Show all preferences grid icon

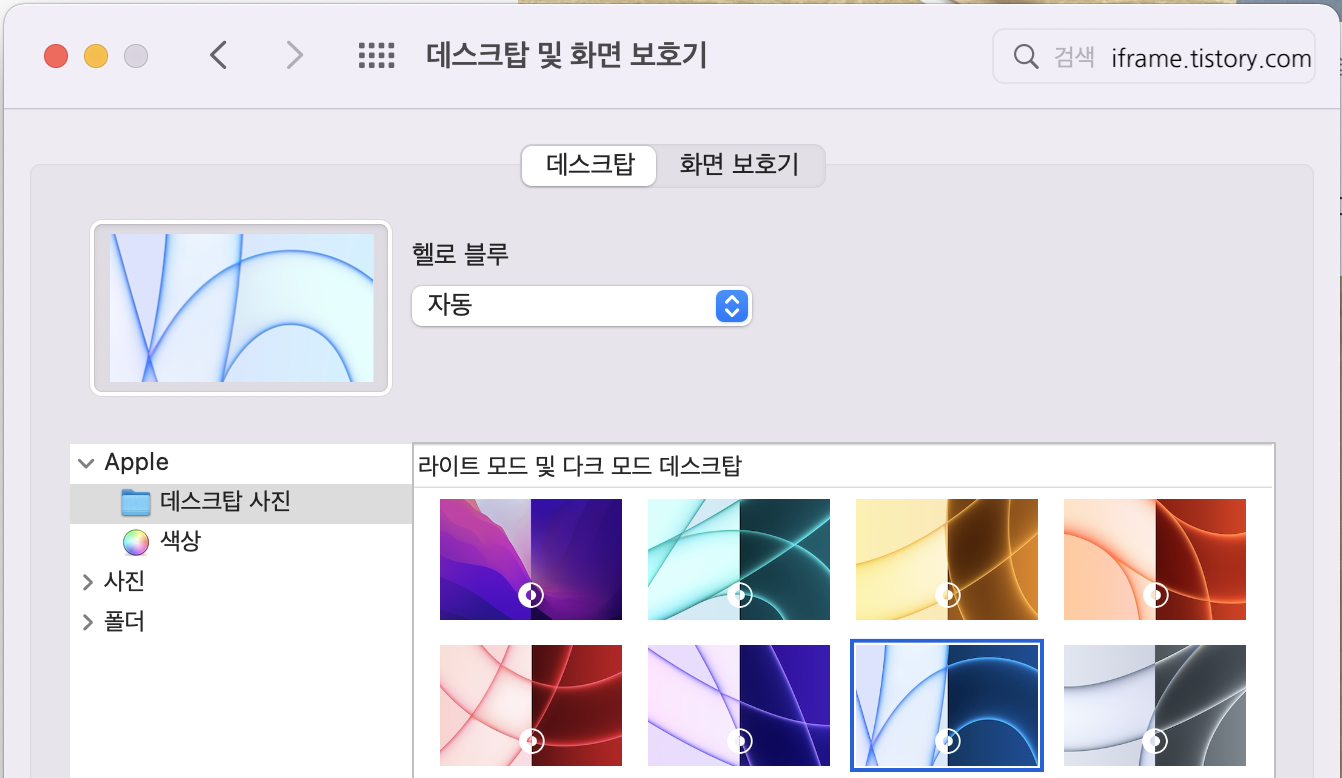[x=377, y=55]
